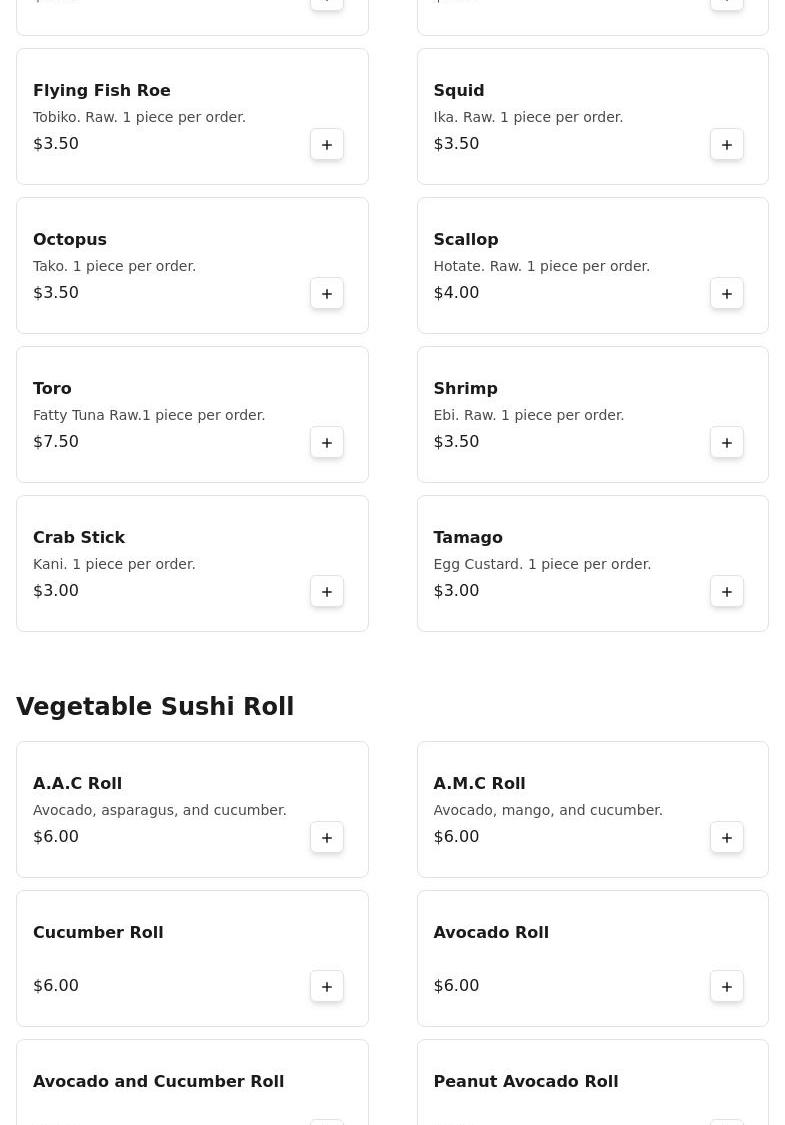Add Octopus sushi to cart
This screenshot has height=1125, width=785.
(x=327, y=294)
